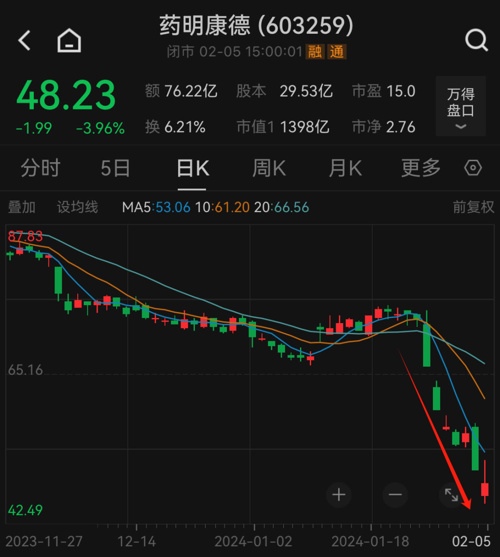Open chart settings hexagon icon
The width and height of the screenshot is (500, 557).
pyautogui.click(x=473, y=168)
